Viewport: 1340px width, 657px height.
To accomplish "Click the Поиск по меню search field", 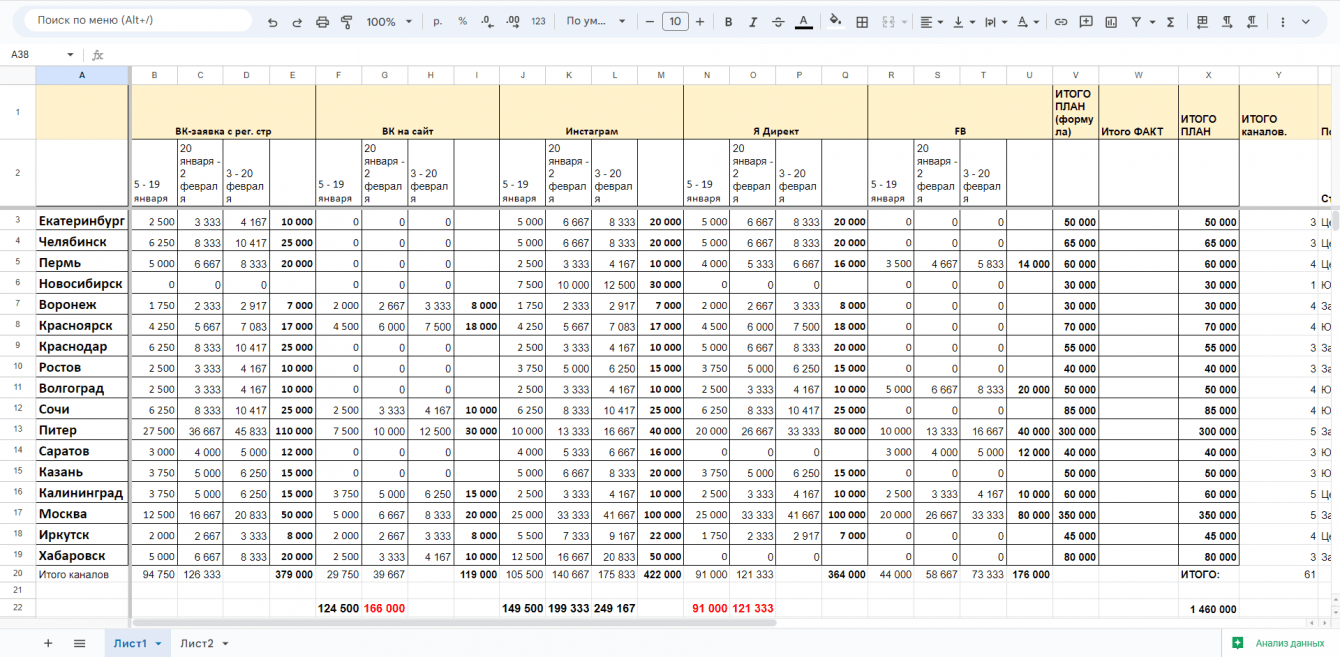I will coord(138,20).
